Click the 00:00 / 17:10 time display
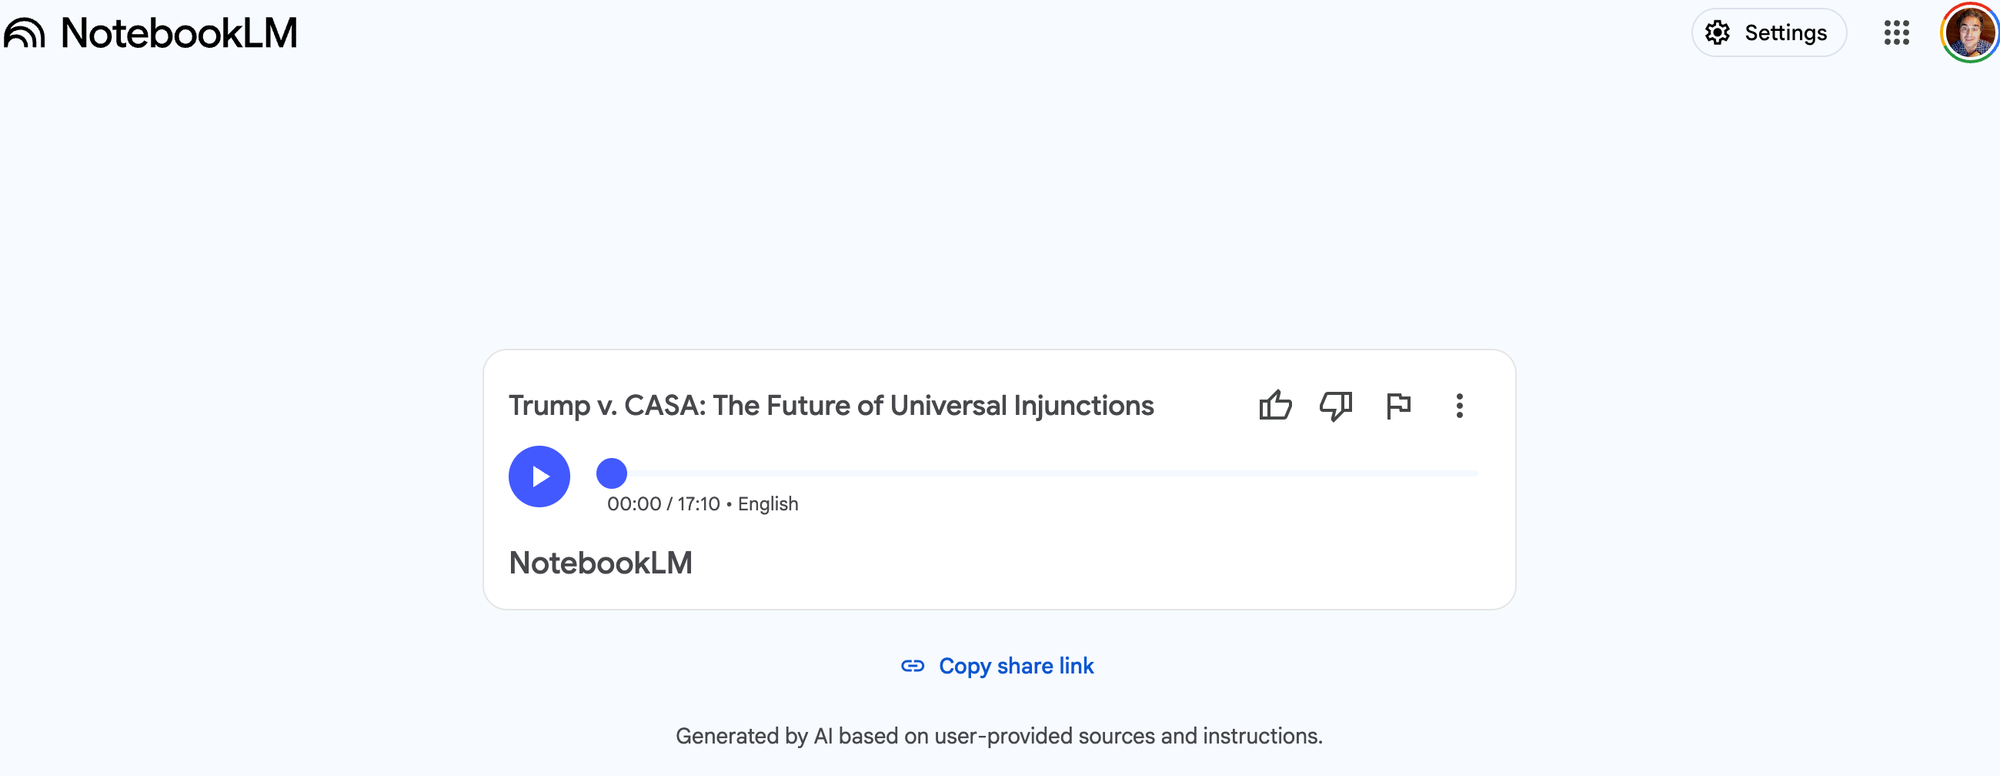The height and width of the screenshot is (776, 2000). pyautogui.click(x=663, y=504)
